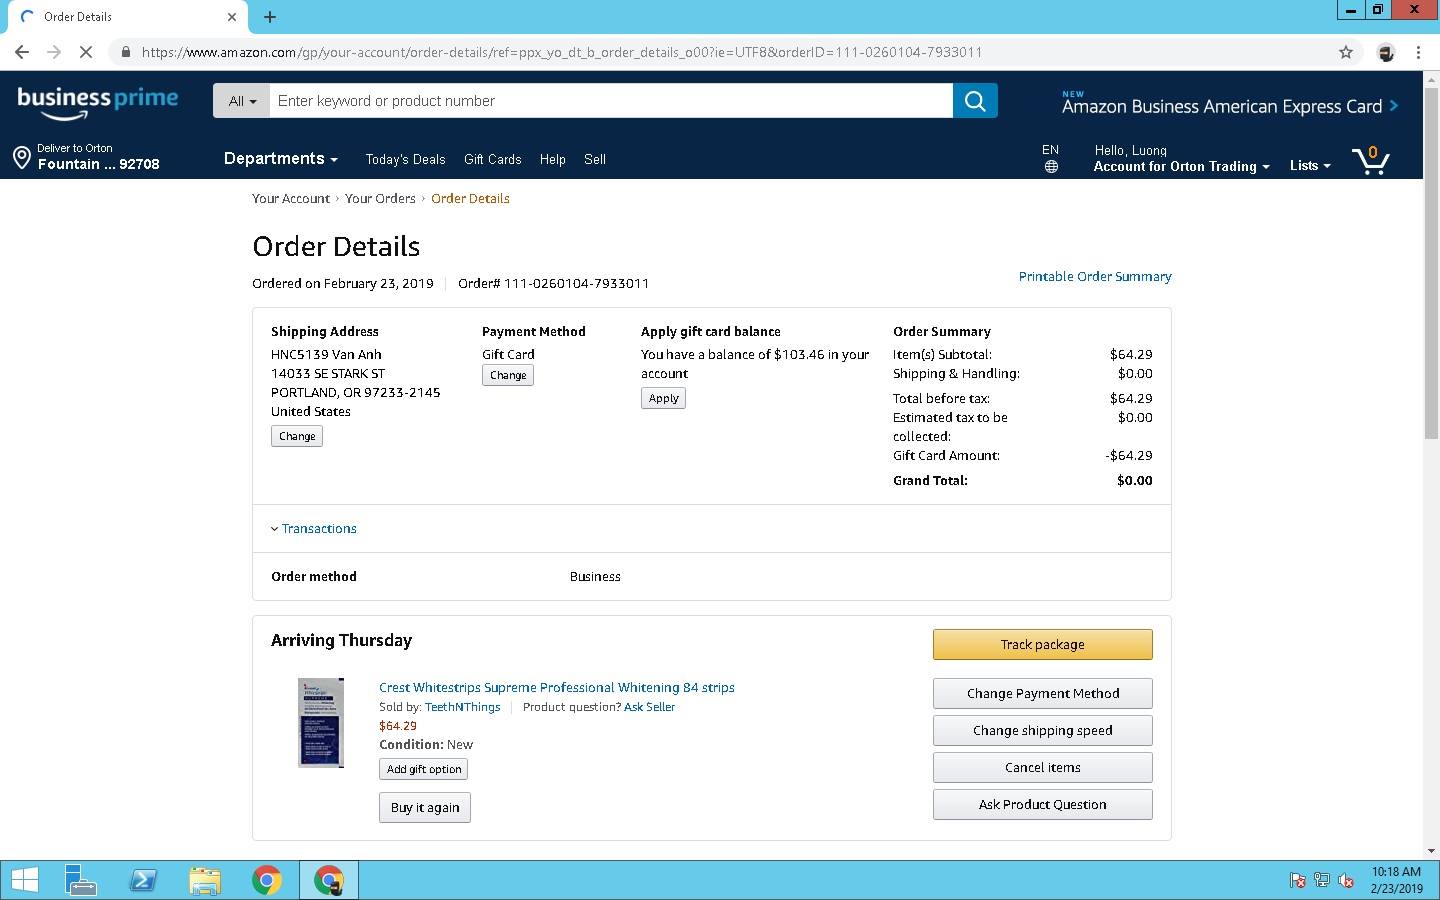This screenshot has width=1440, height=900.
Task: Click the Track package button
Action: pyautogui.click(x=1042, y=645)
